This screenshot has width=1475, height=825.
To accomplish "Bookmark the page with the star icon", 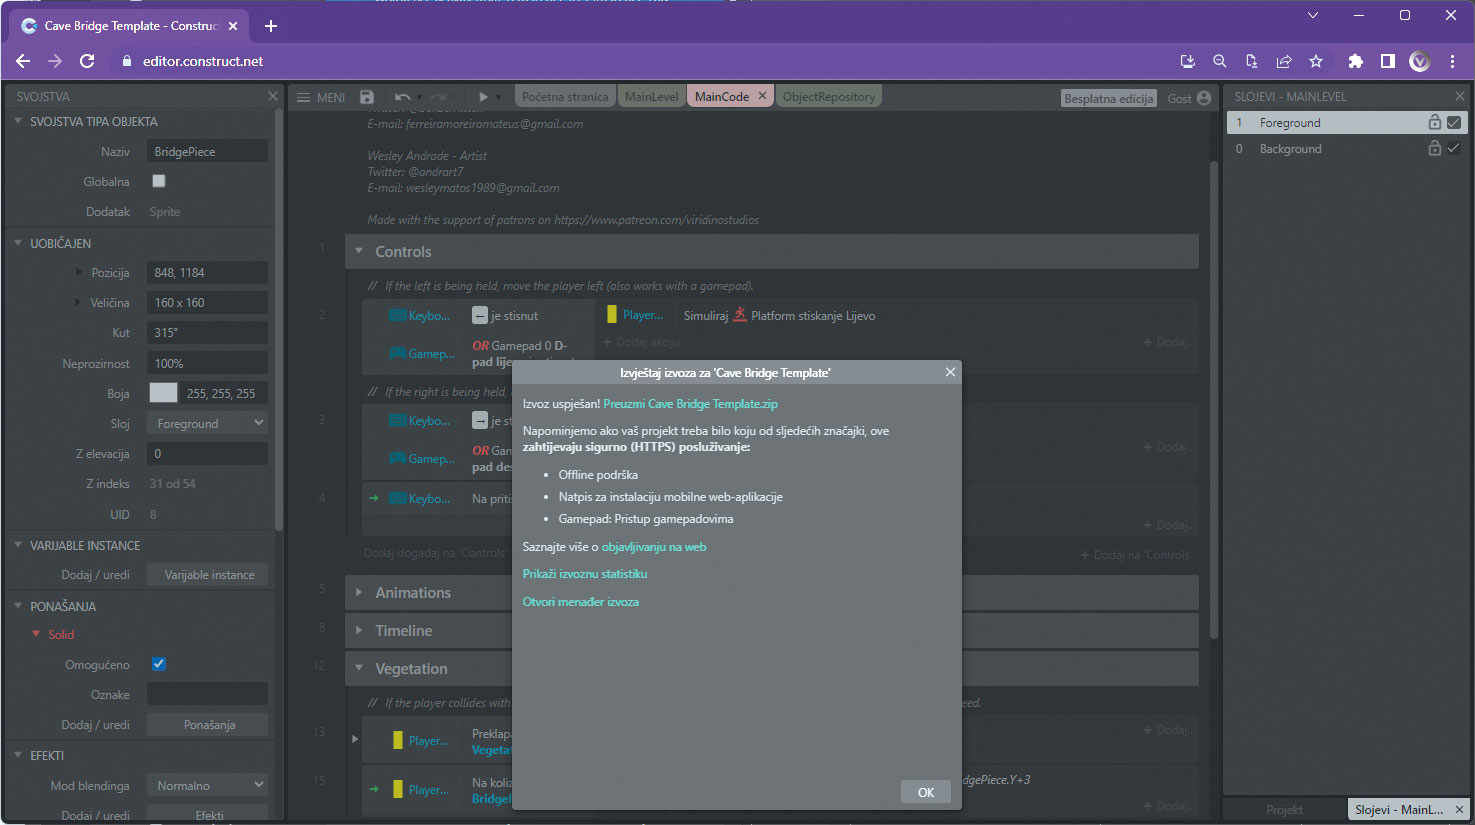I will pyautogui.click(x=1316, y=61).
